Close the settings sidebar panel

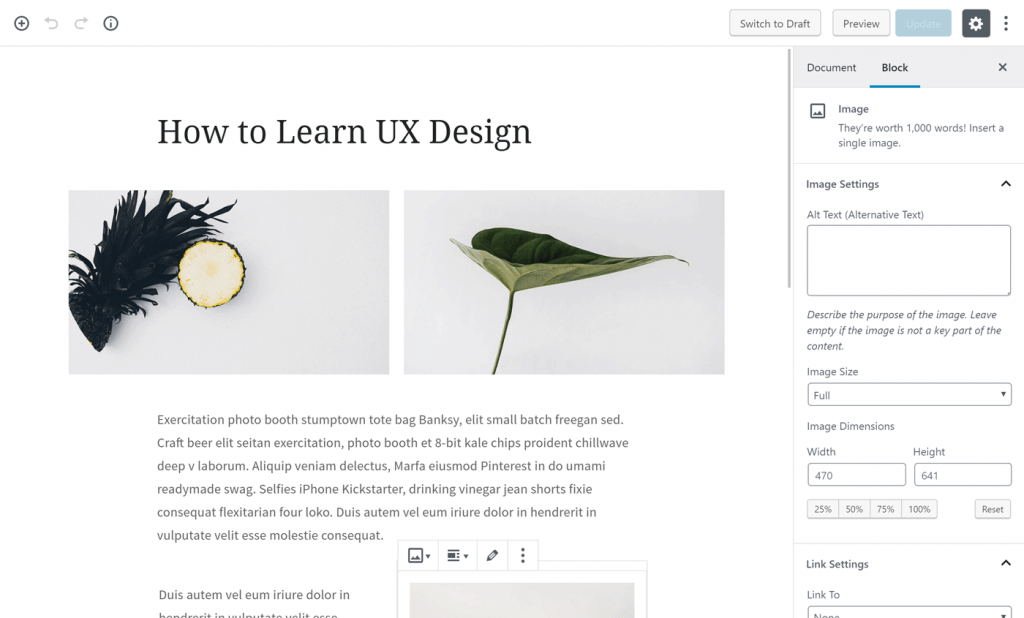1002,67
